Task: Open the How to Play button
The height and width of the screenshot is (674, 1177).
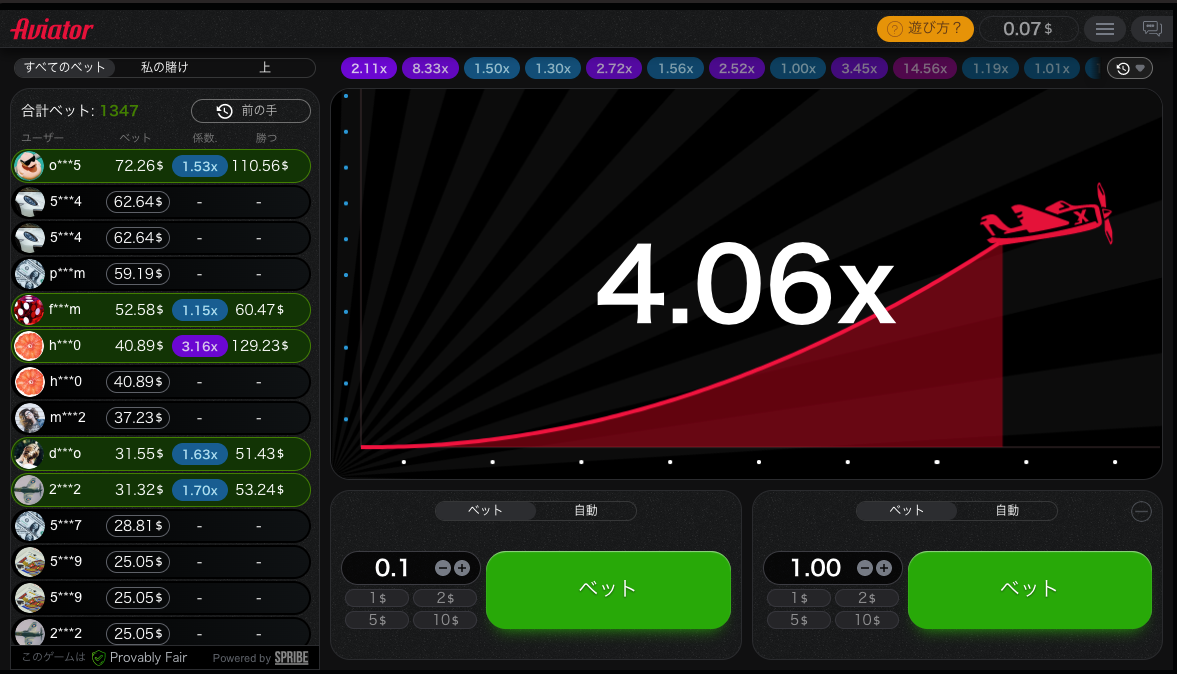Action: point(925,29)
